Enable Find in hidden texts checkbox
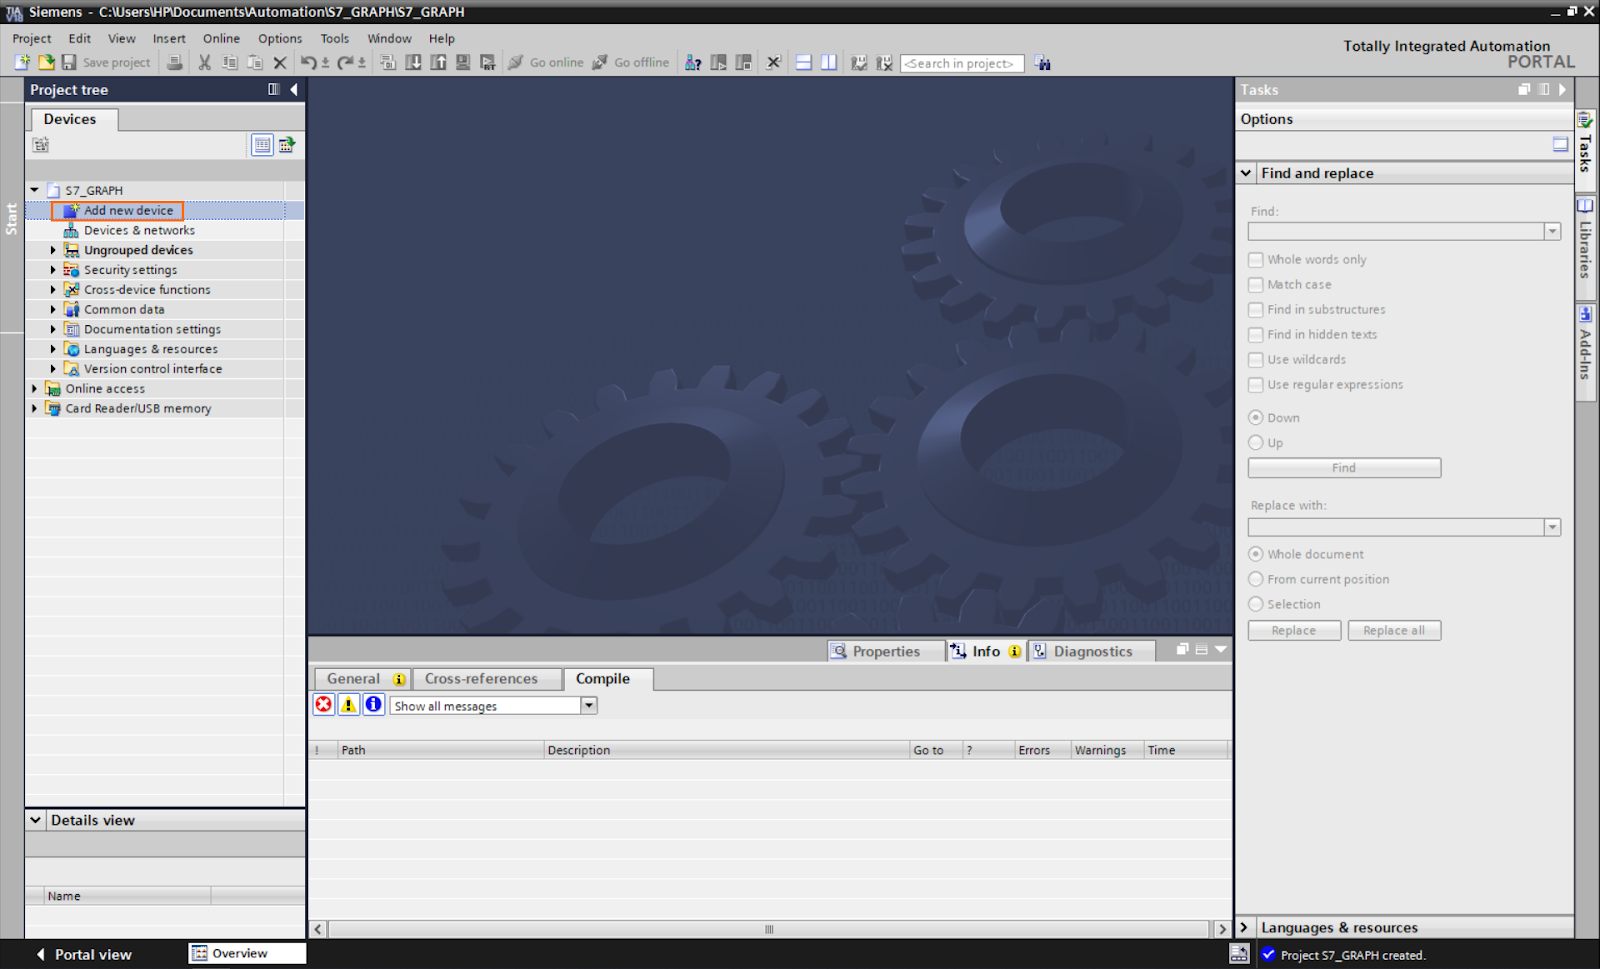 (x=1256, y=334)
